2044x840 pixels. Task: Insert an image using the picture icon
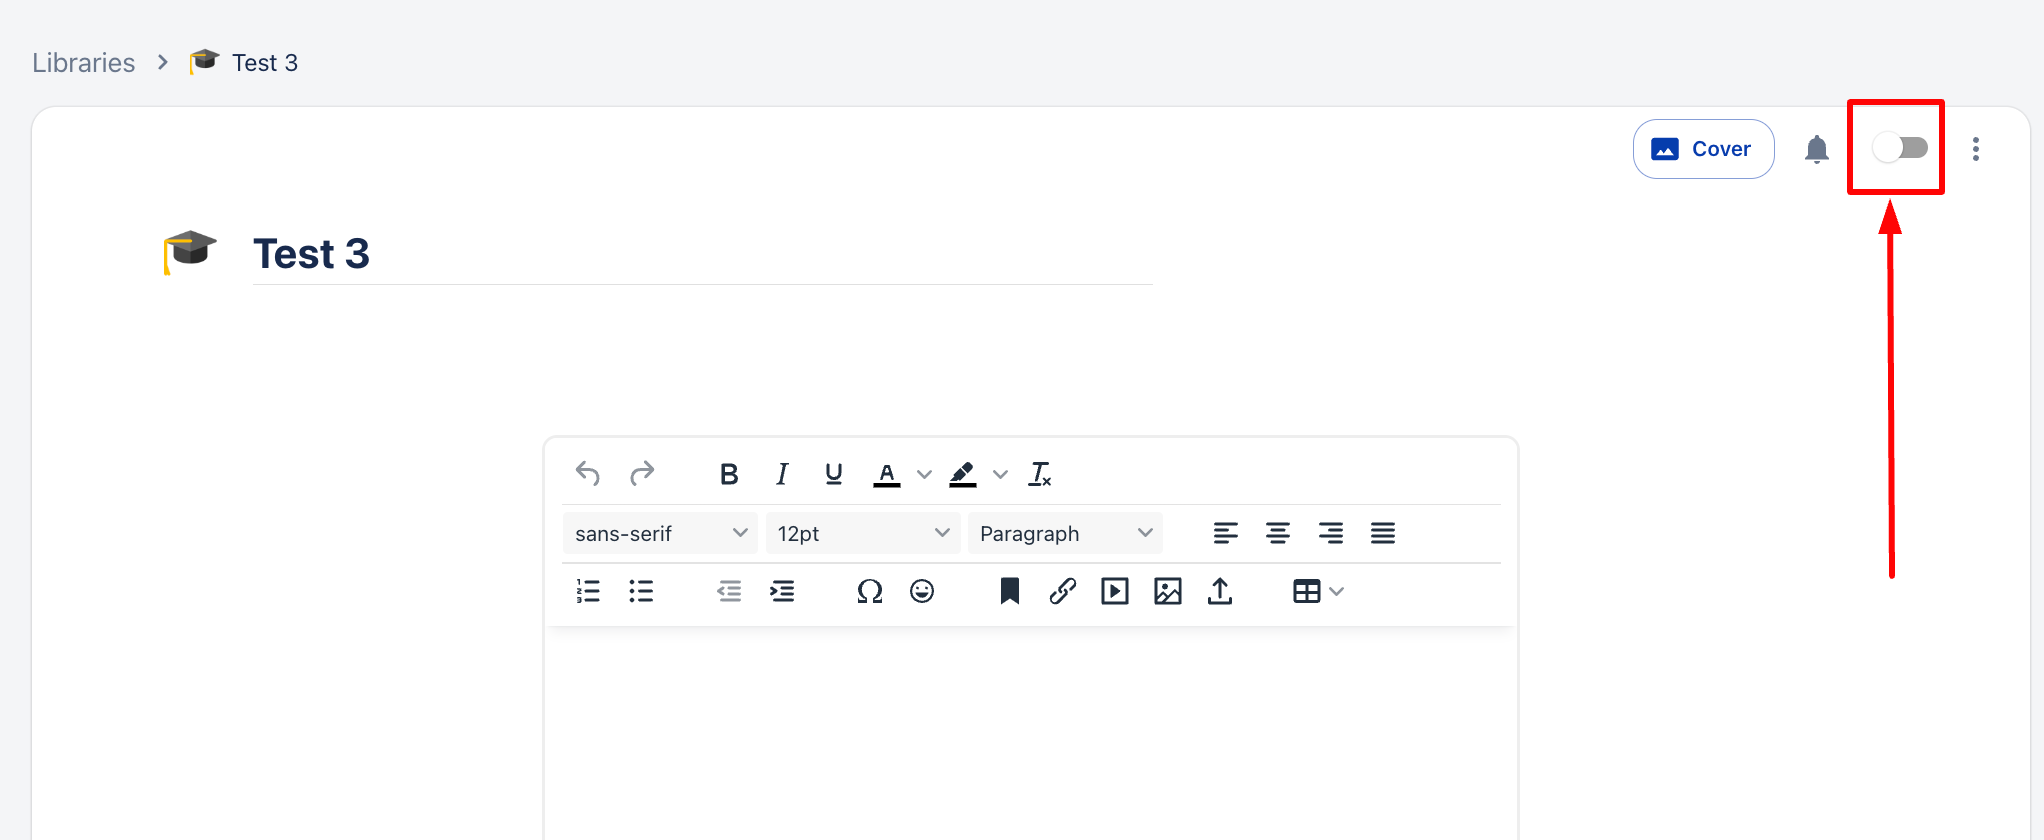tap(1167, 592)
